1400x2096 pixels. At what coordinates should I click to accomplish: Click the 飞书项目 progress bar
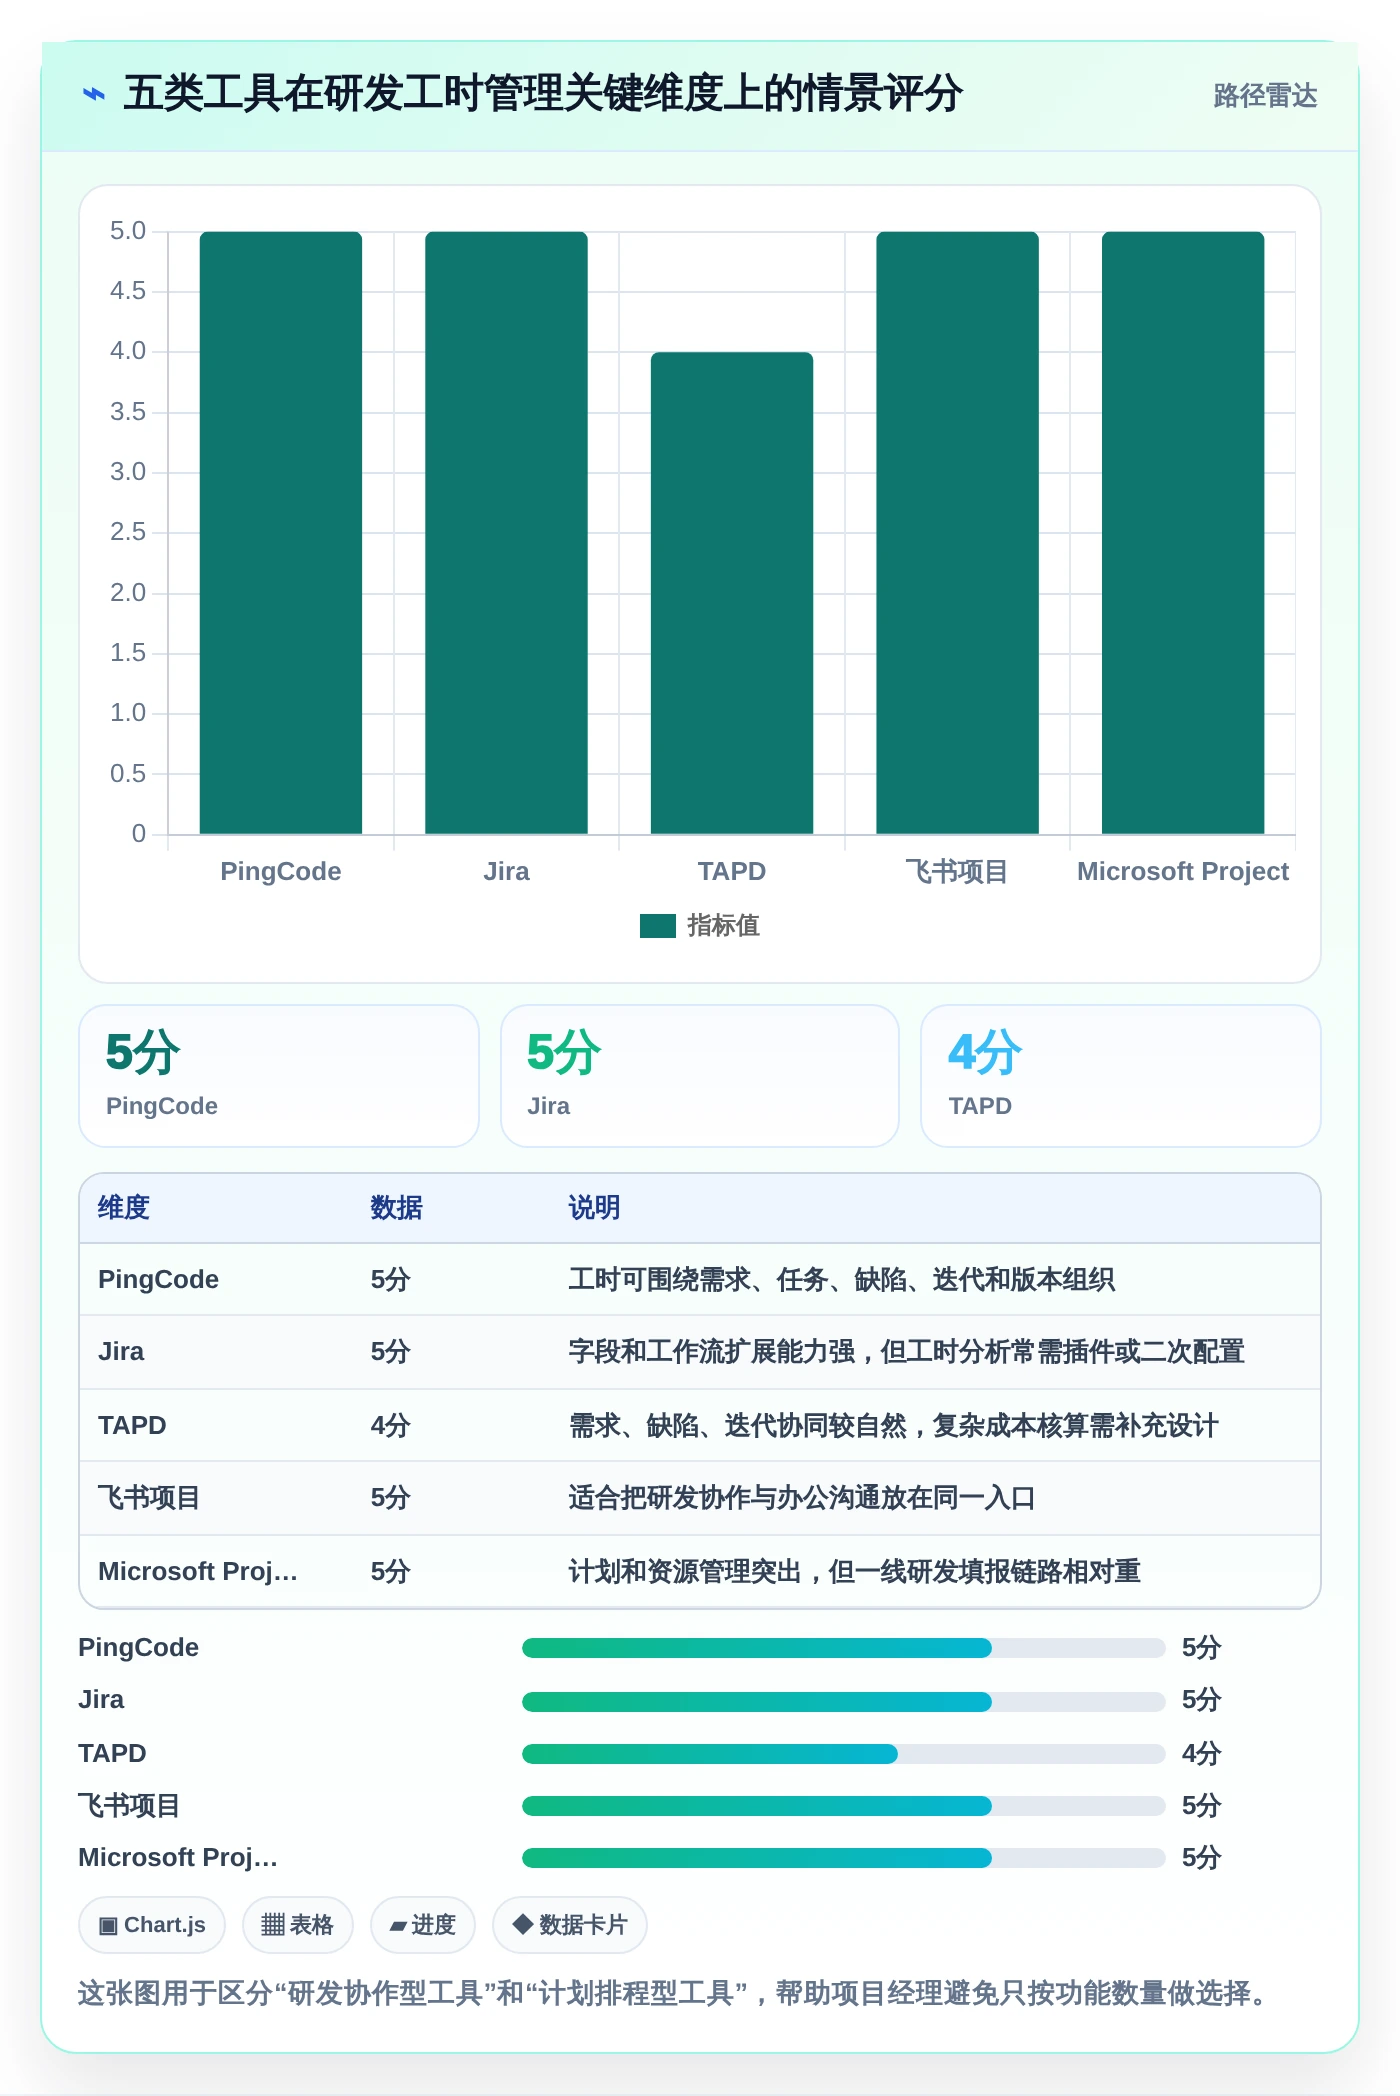(844, 1806)
